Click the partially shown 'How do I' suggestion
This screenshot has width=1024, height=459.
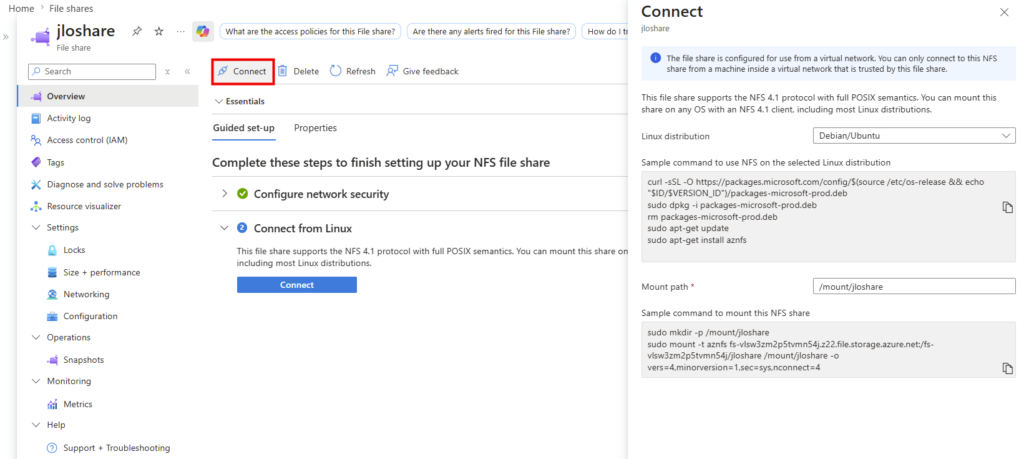[605, 31]
